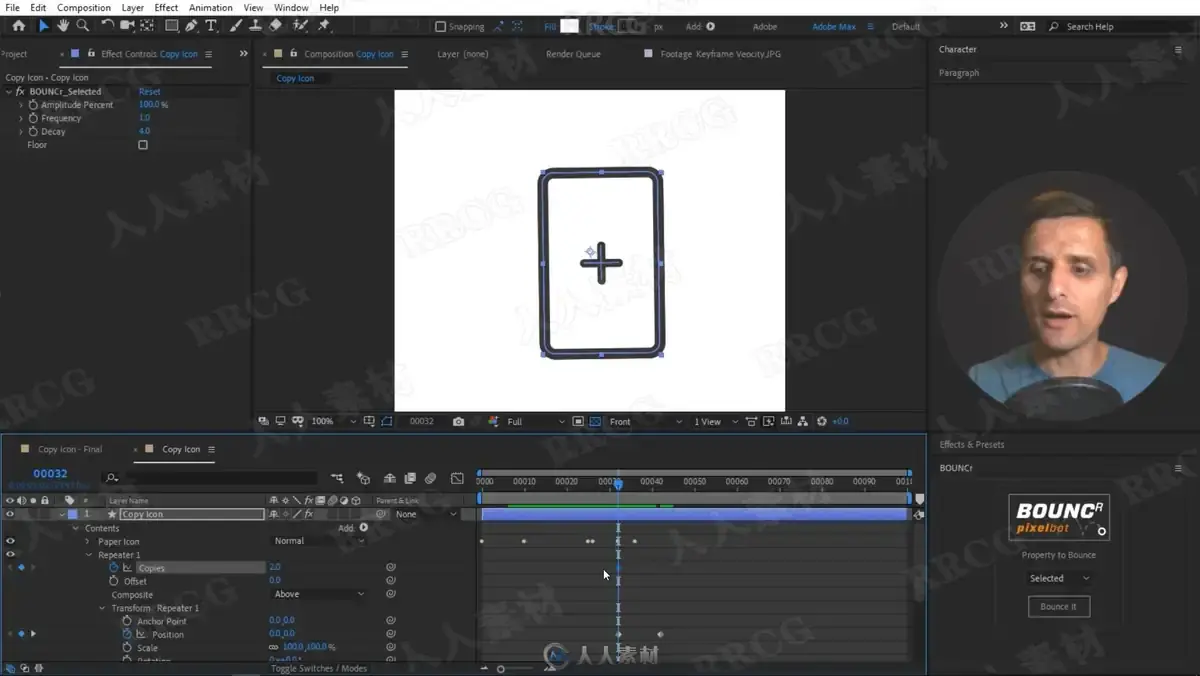This screenshot has width=1200, height=676.
Task: Collapse the Repeater 1 group
Action: [88, 555]
